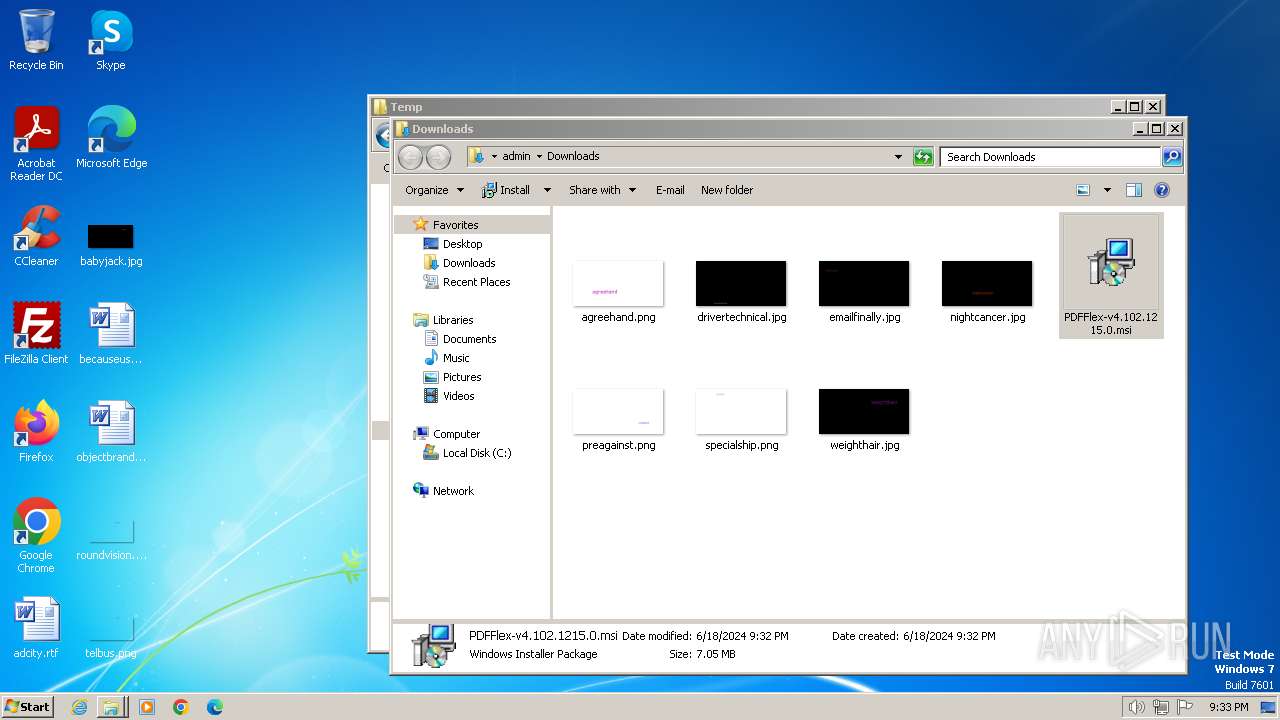Click the Install toolbar button
The image size is (1280, 720).
[507, 190]
